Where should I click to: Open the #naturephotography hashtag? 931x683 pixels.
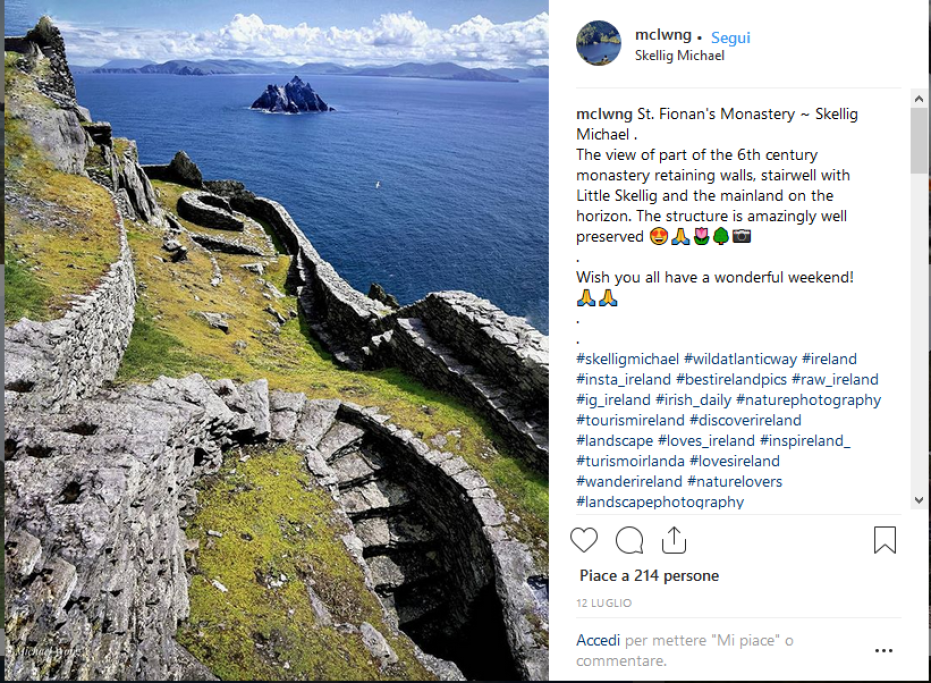pyautogui.click(x=808, y=400)
